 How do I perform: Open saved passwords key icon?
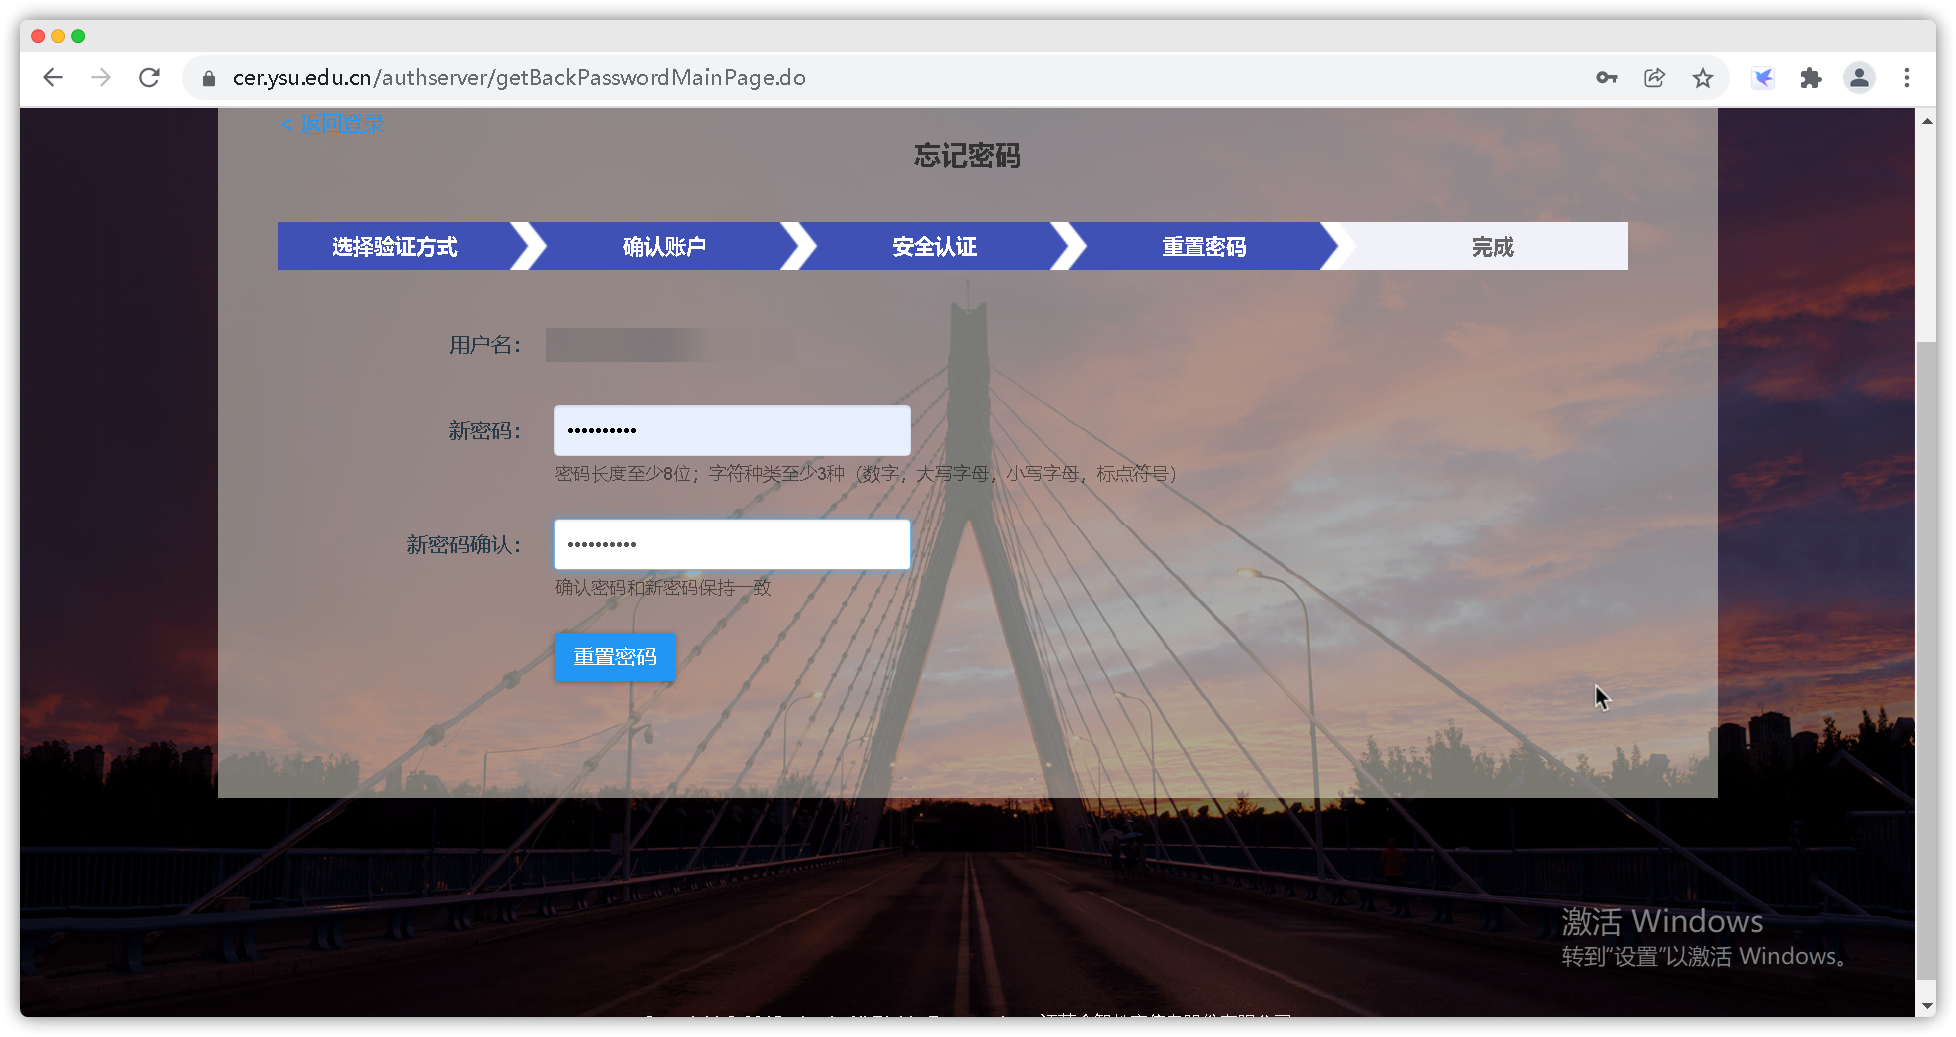pos(1606,78)
